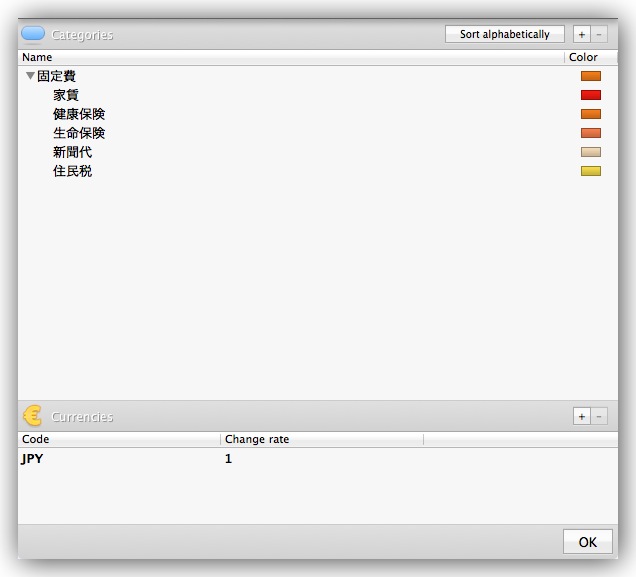Remove currency using the minus button
The height and width of the screenshot is (577, 636).
coord(599,416)
